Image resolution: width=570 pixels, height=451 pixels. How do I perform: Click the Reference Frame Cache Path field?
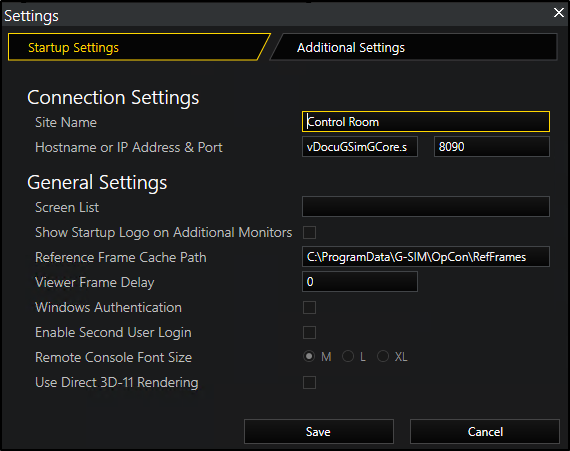pos(426,257)
